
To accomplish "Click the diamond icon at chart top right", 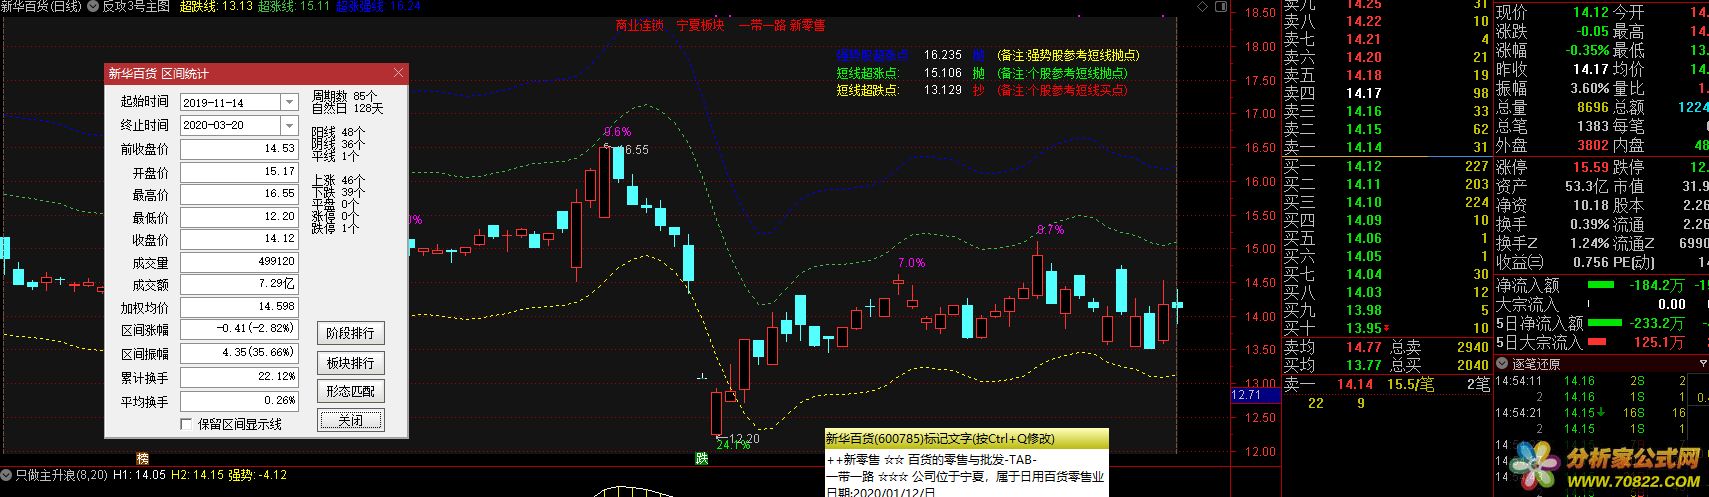I will [x=1202, y=6].
